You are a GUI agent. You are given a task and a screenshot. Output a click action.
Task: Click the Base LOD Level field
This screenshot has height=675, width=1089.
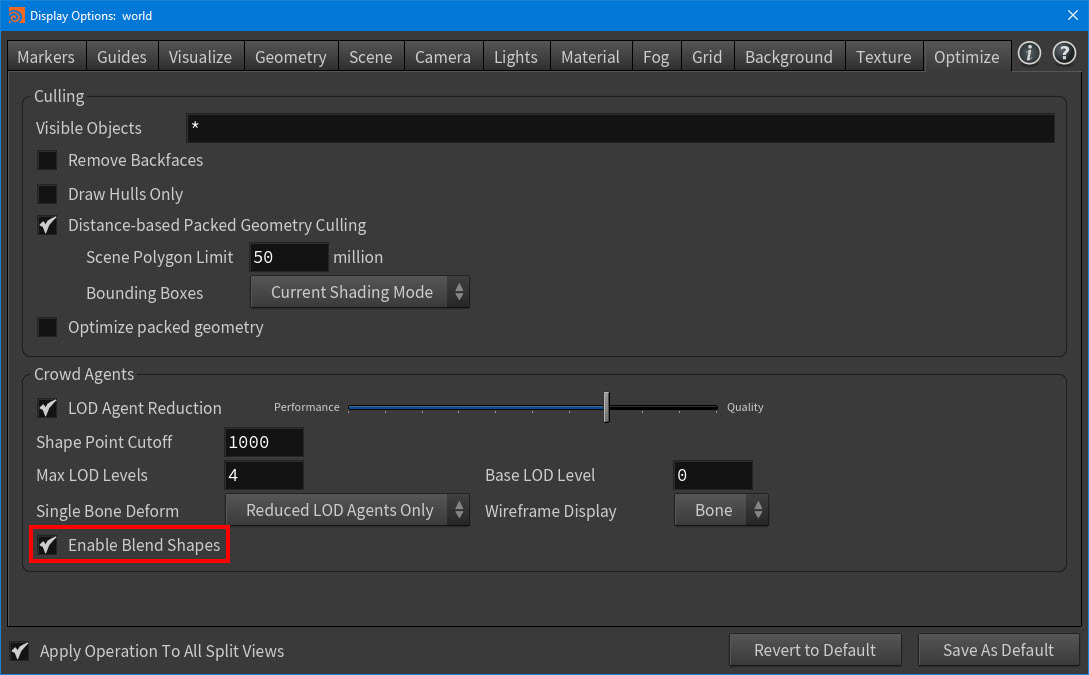click(713, 476)
